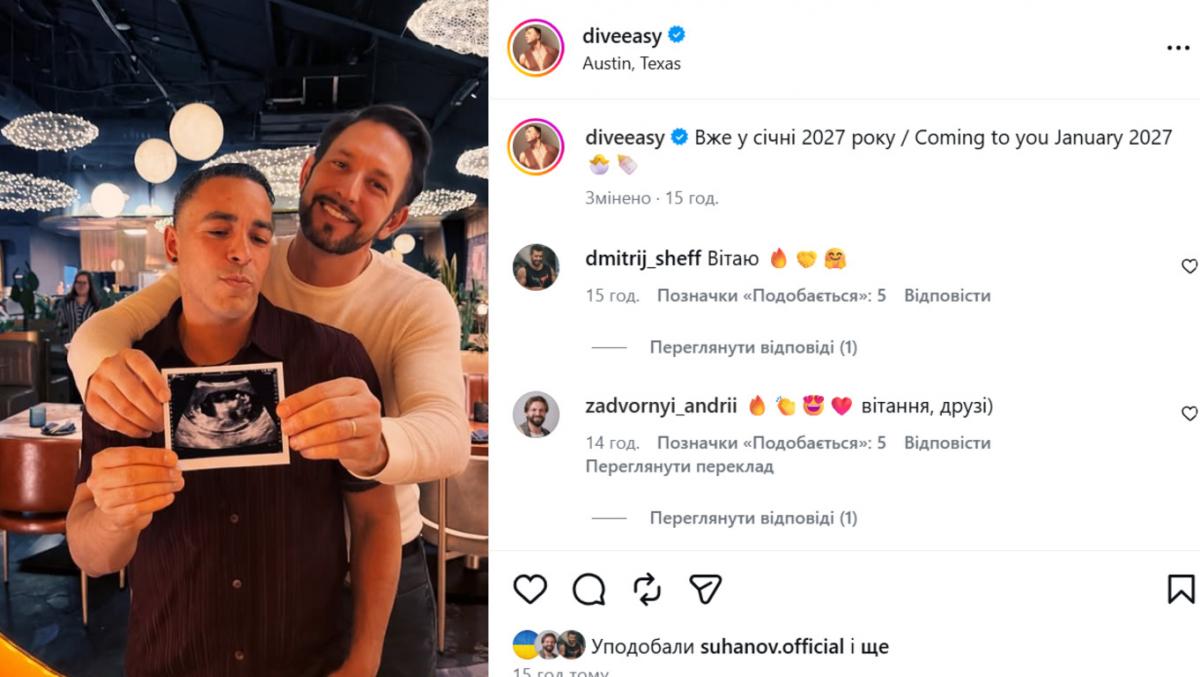Click Переглянути переклад translation link
1200x677 pixels.
[679, 467]
